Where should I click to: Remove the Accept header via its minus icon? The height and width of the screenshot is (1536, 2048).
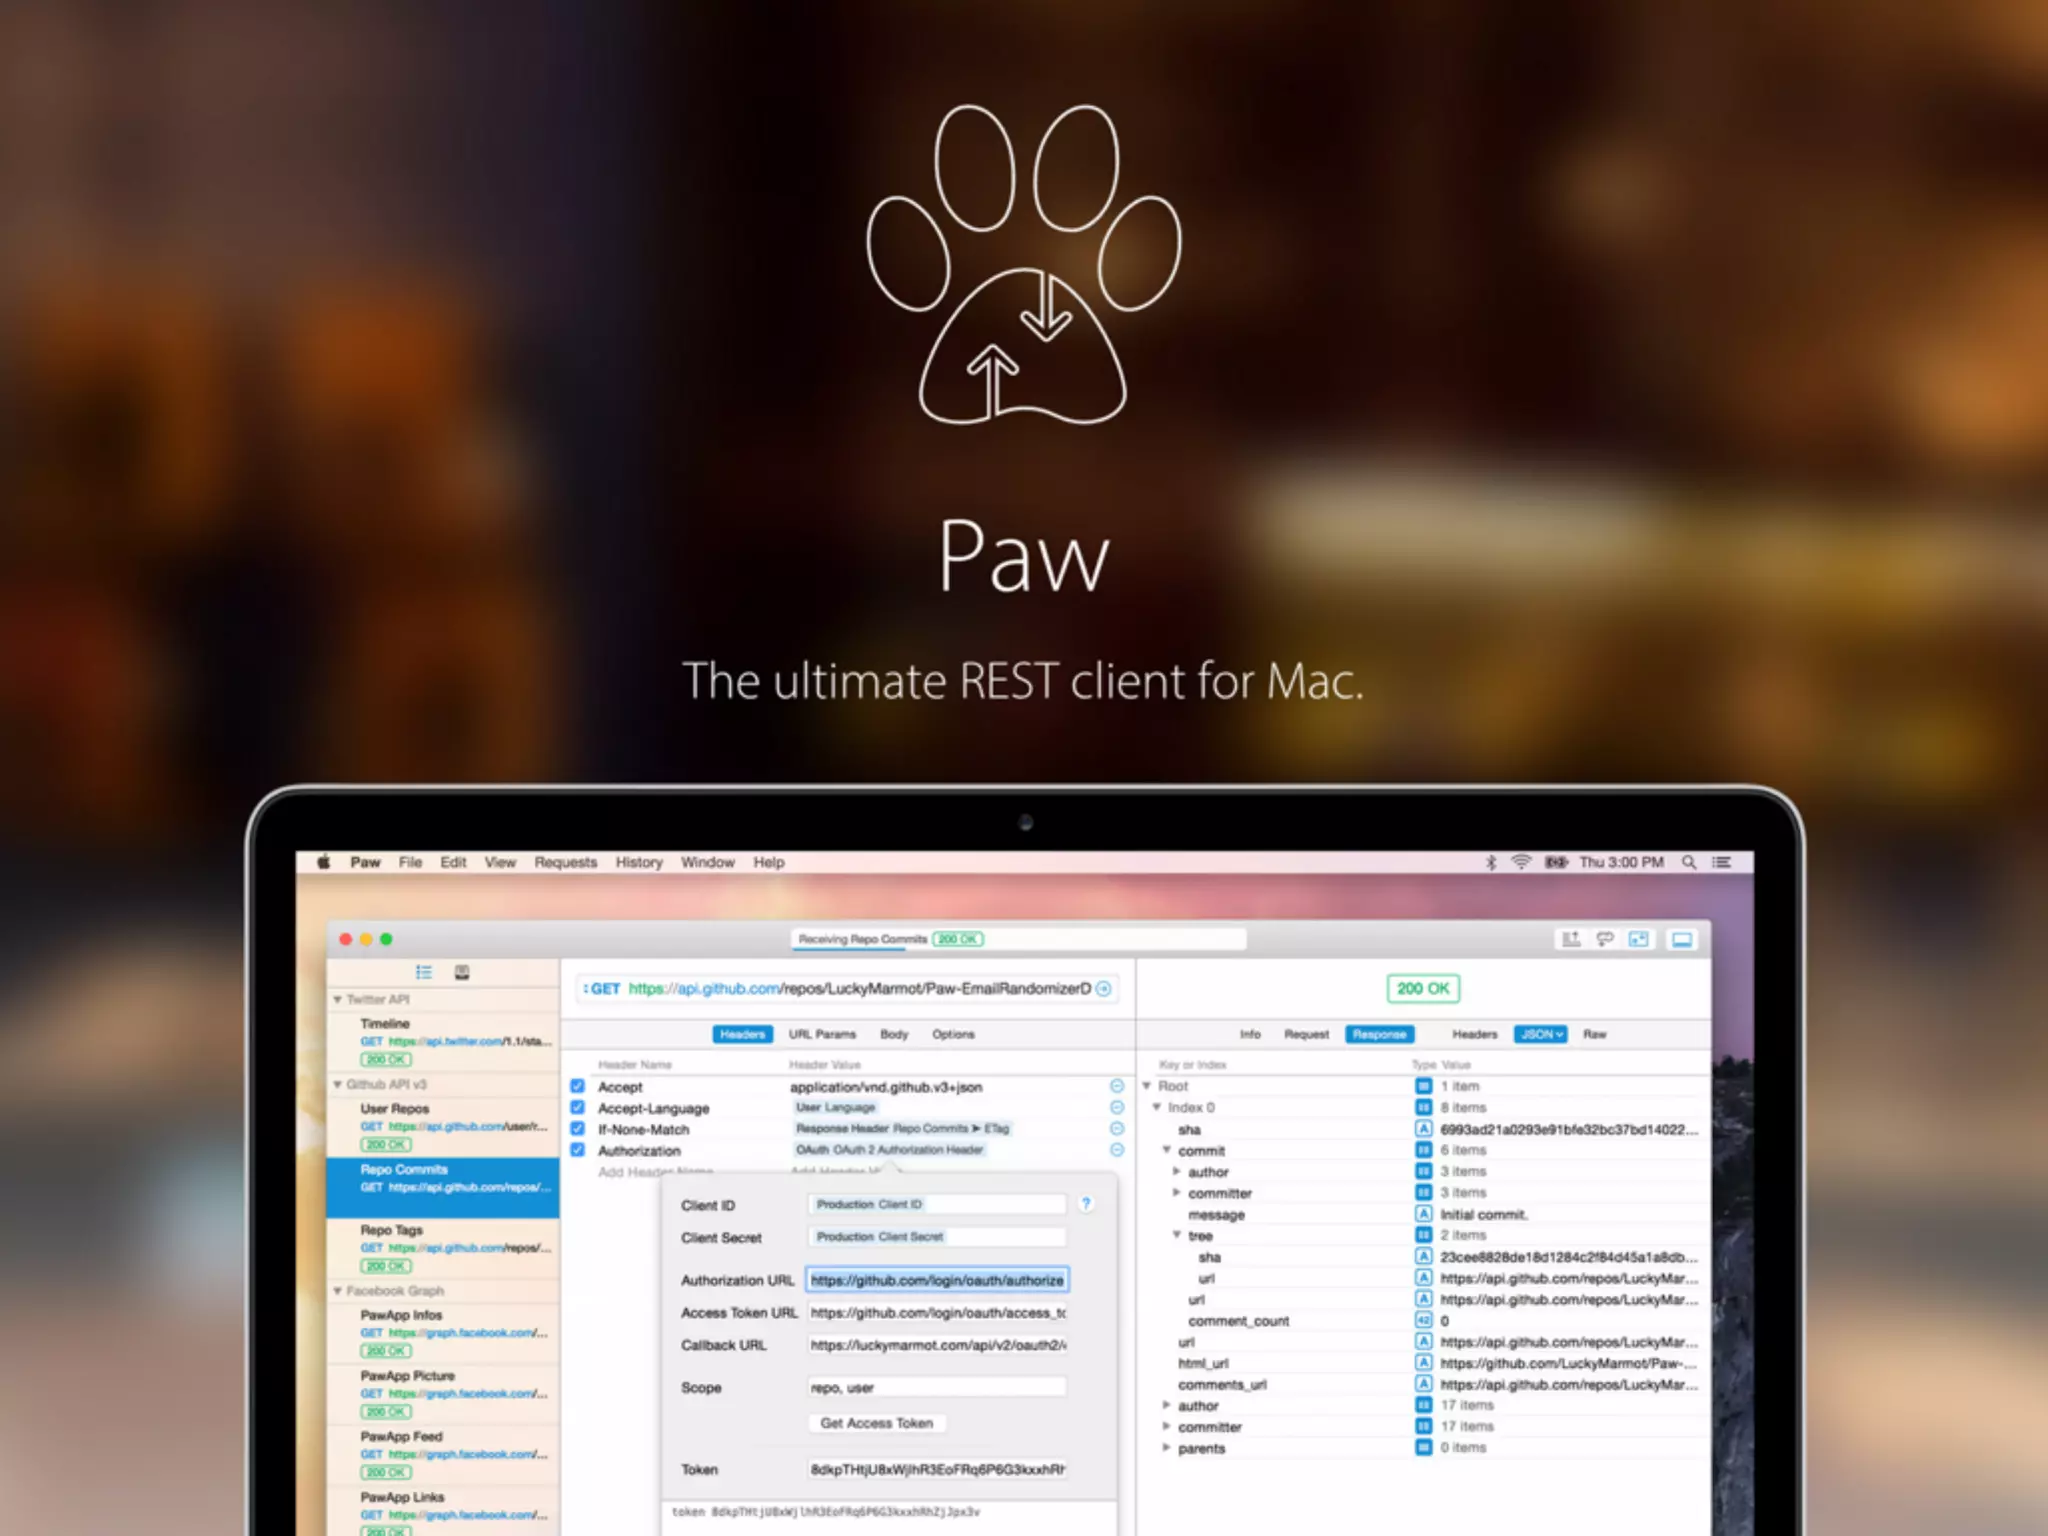[x=1117, y=1086]
